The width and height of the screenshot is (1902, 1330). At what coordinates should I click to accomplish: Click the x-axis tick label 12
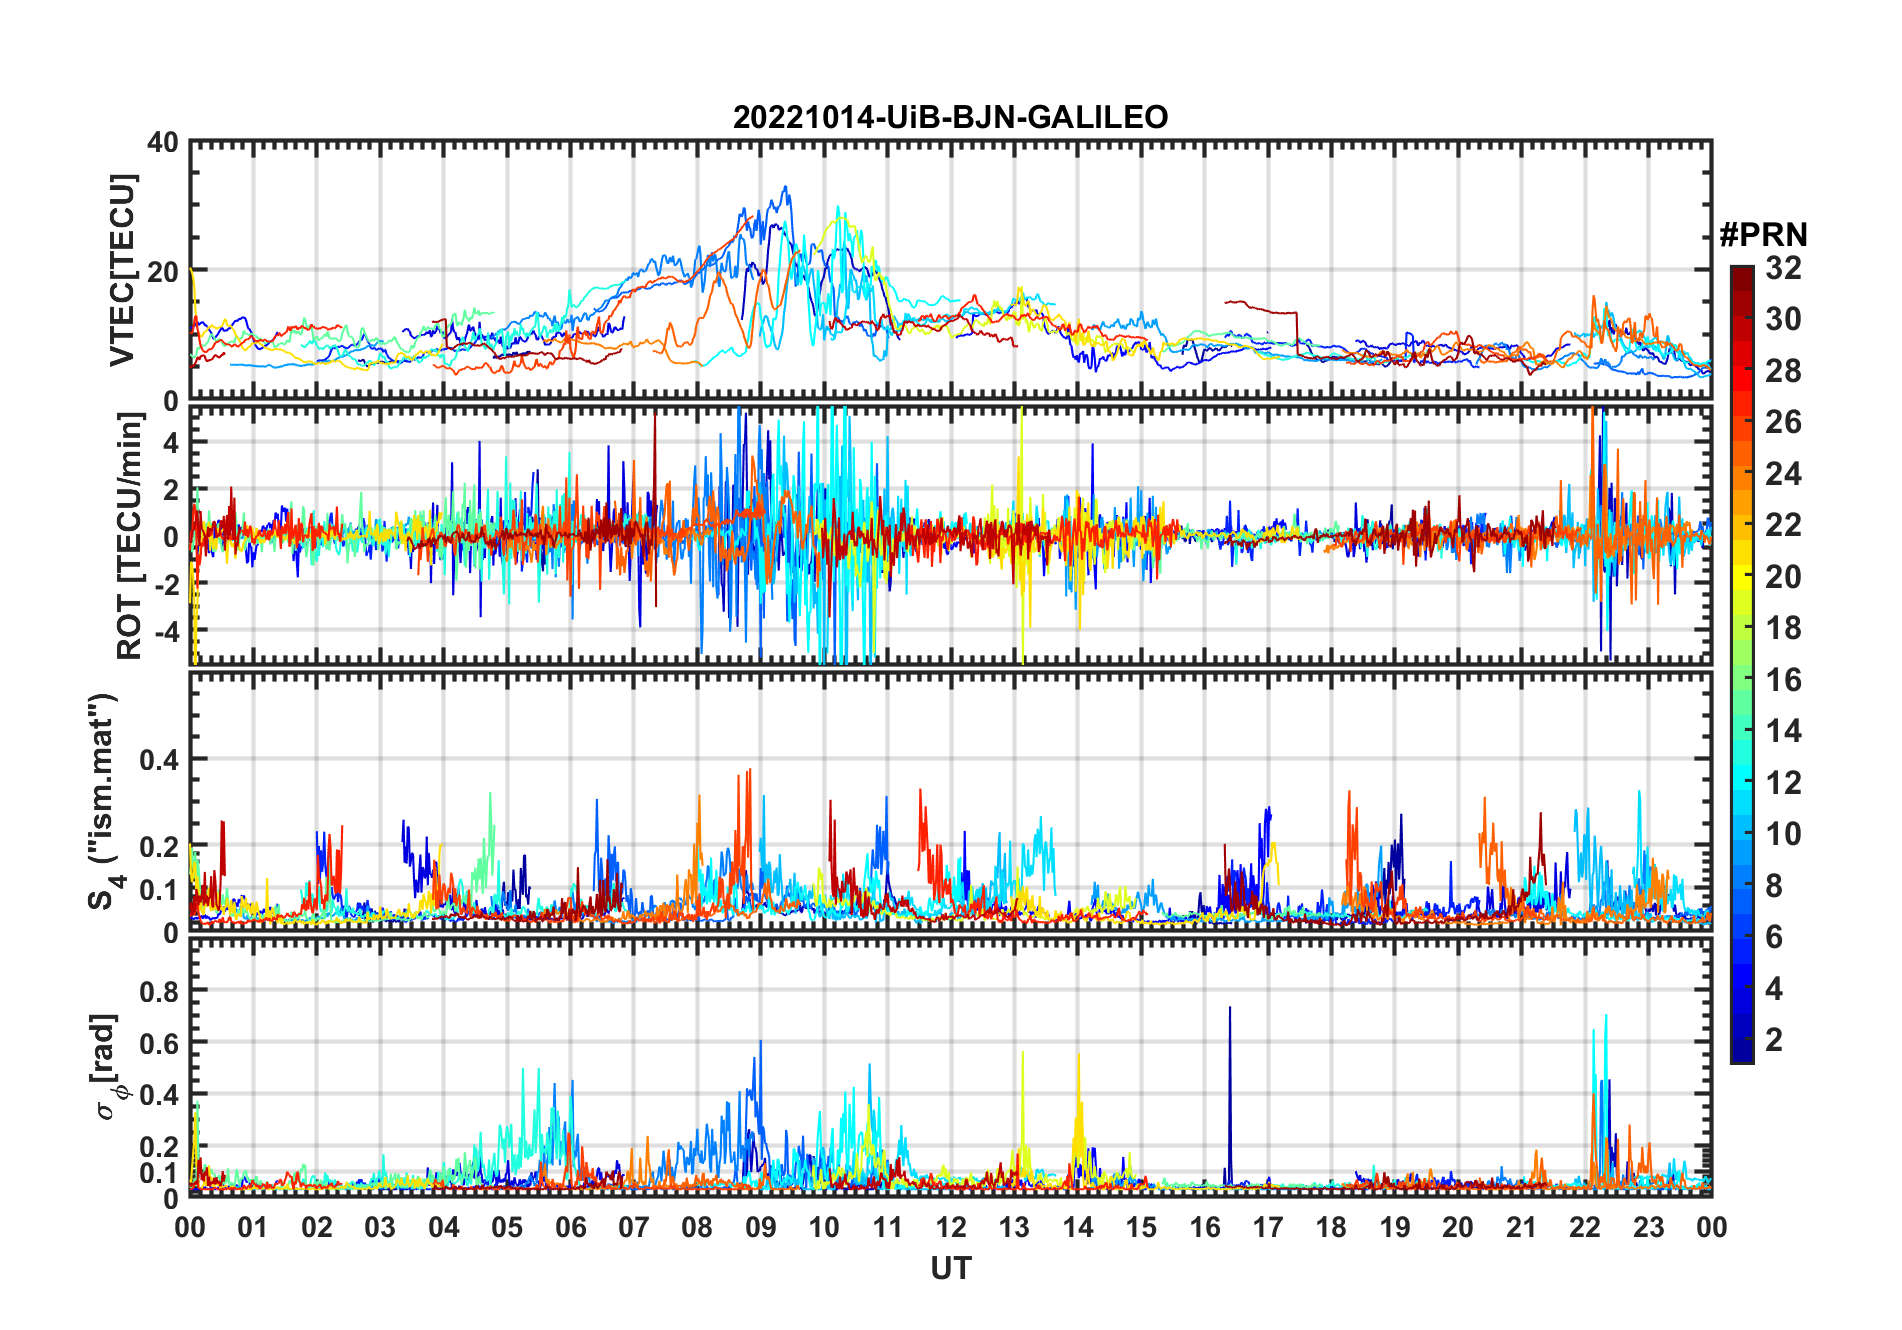pyautogui.click(x=951, y=1227)
